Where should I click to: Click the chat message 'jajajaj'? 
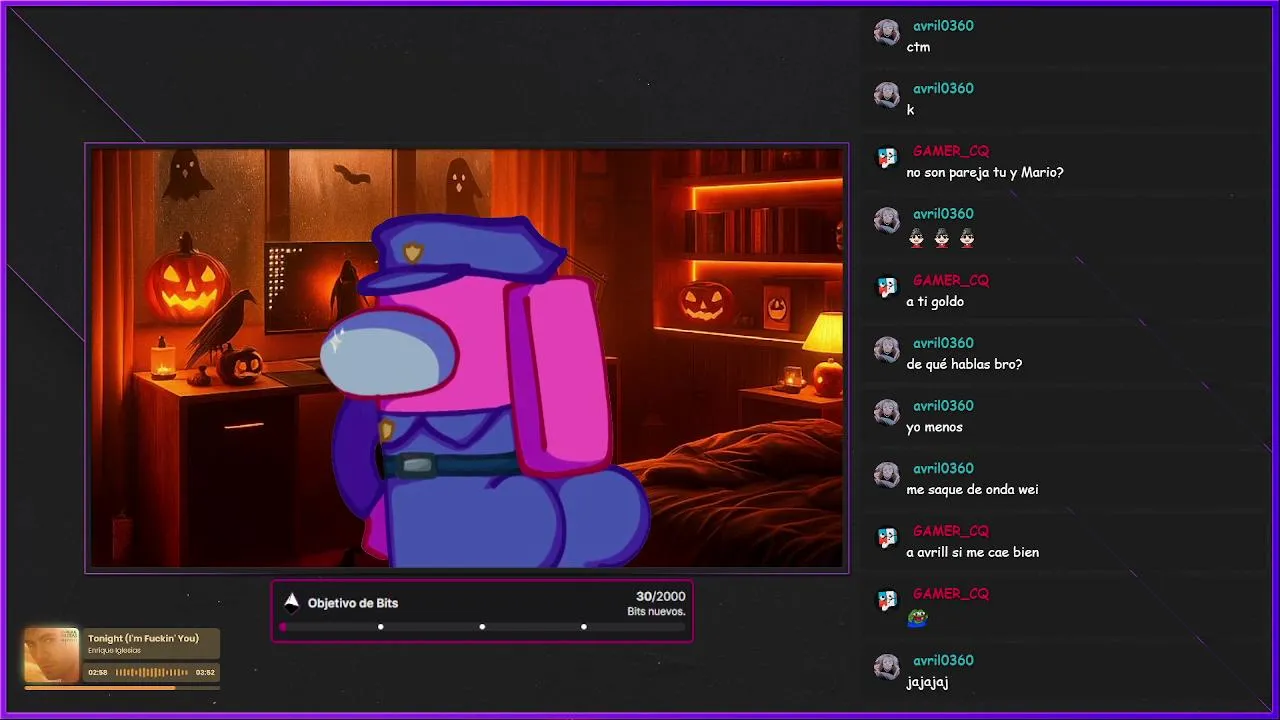tap(927, 682)
